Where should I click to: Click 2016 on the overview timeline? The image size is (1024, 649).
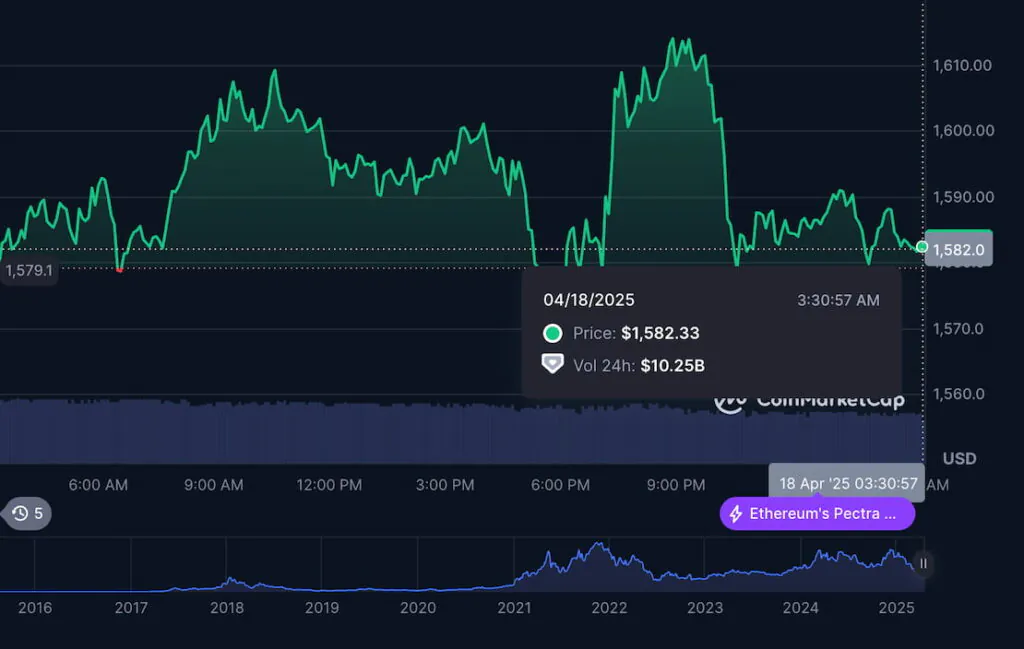click(x=35, y=608)
